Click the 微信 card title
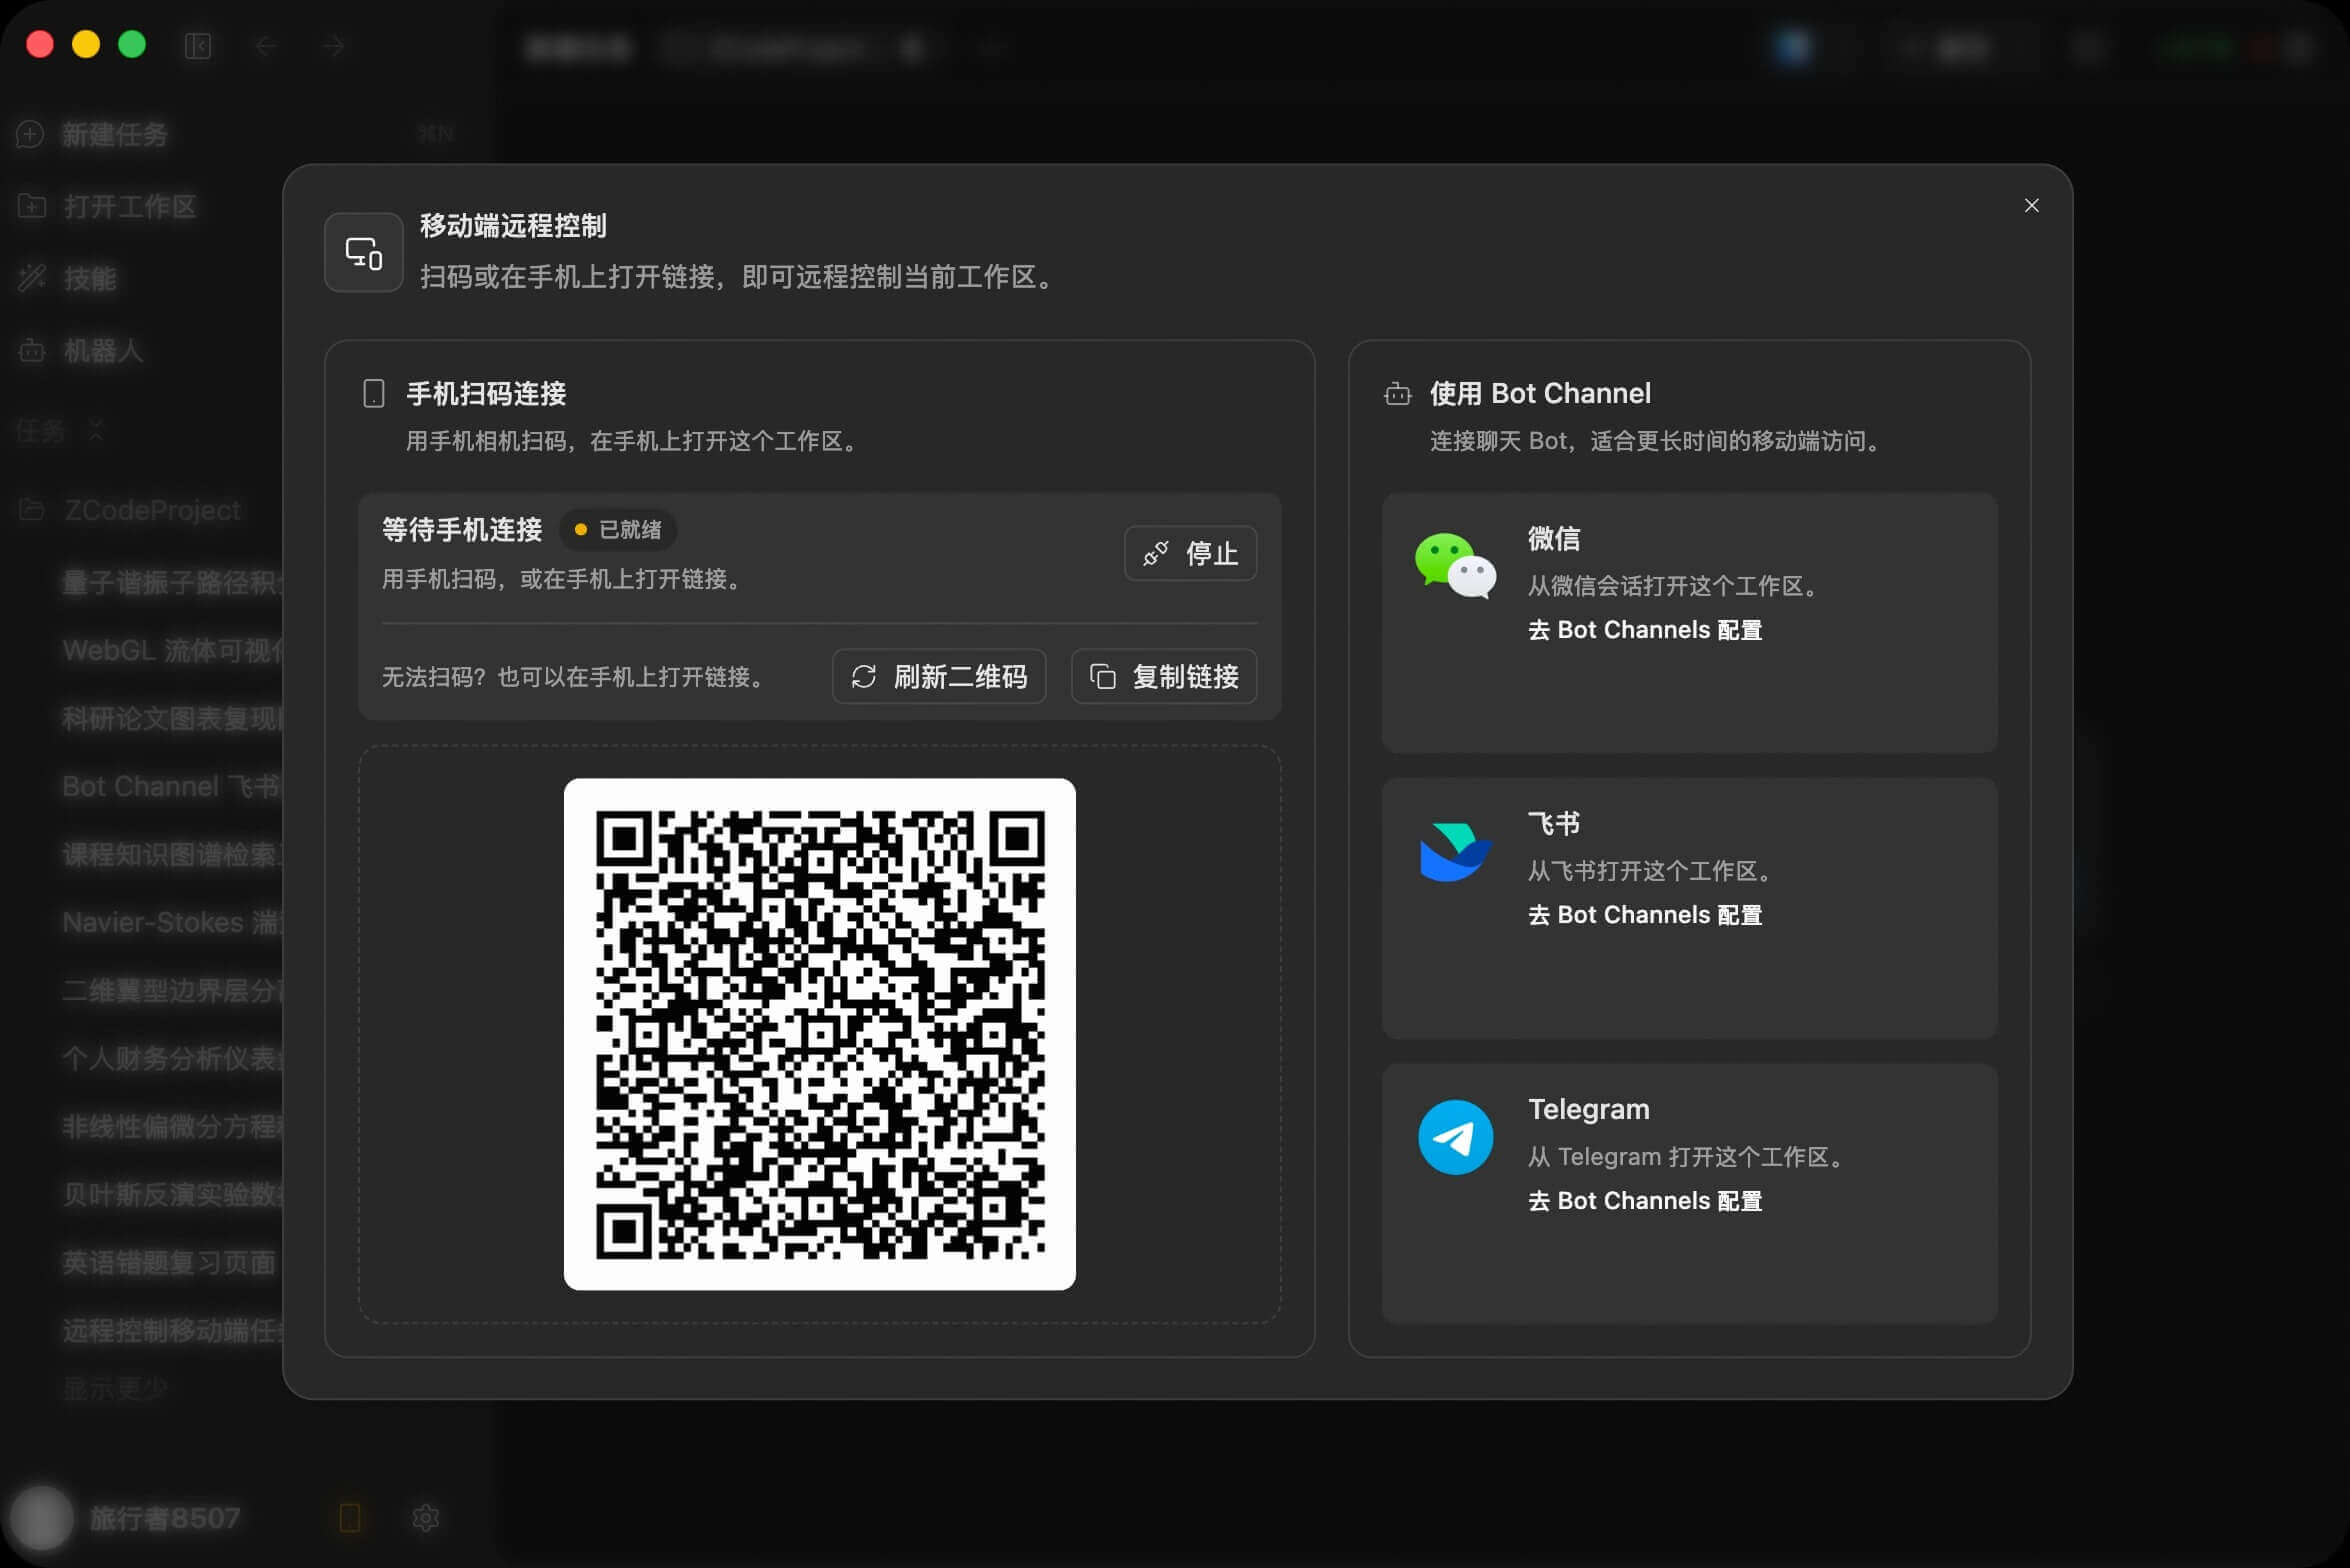Image resolution: width=2350 pixels, height=1568 pixels. 1554,539
